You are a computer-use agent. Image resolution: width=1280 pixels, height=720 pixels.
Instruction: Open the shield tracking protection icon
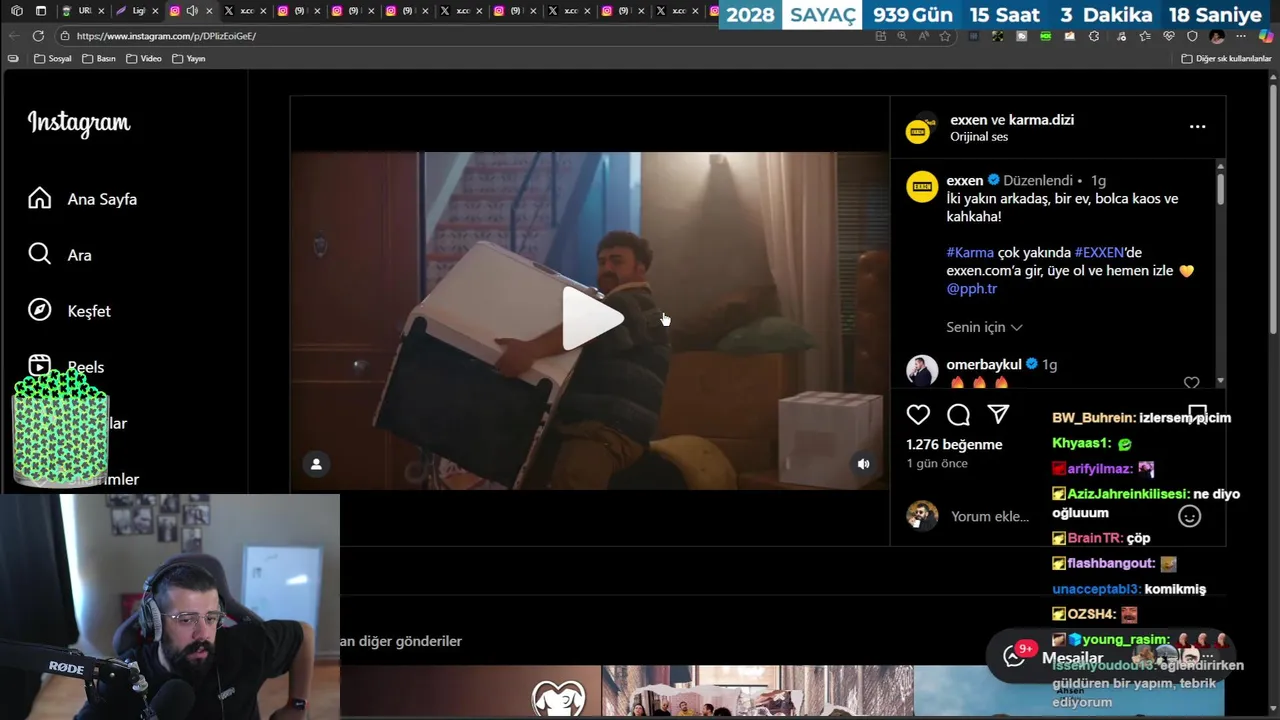(1192, 36)
